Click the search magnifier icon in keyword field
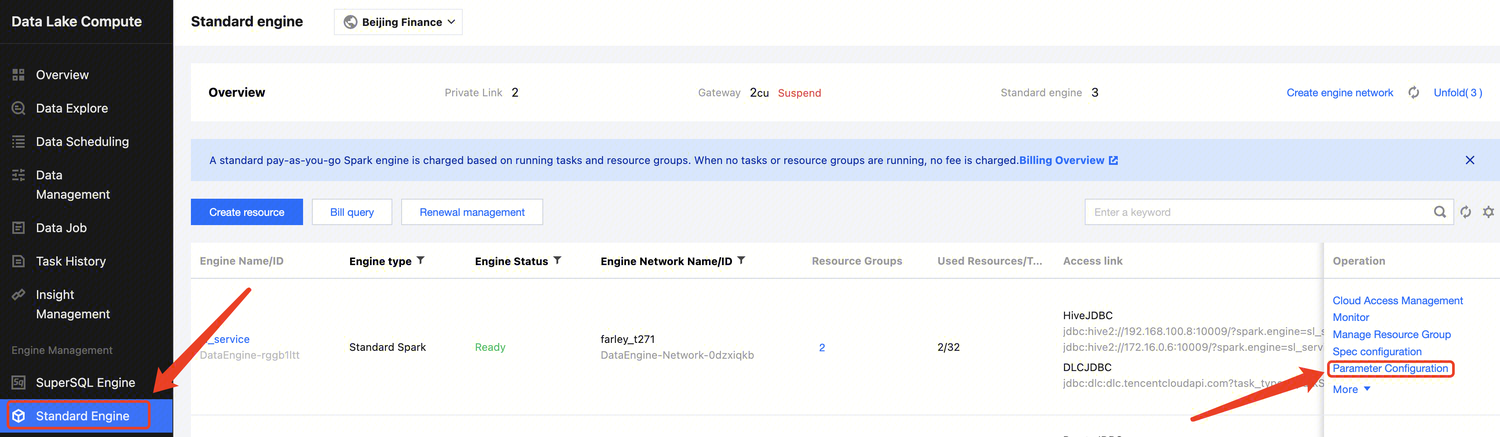Viewport: 1500px width, 437px height. [1440, 212]
